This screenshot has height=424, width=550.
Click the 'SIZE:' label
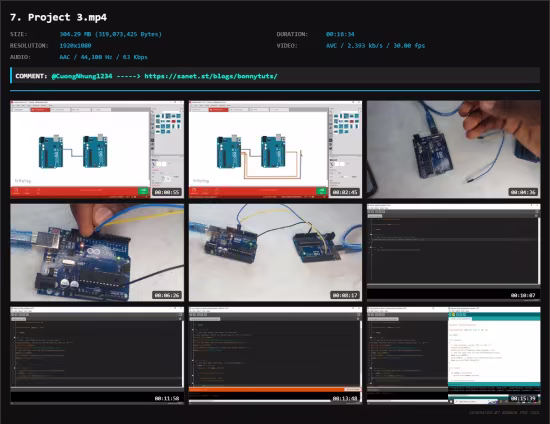pyautogui.click(x=19, y=34)
